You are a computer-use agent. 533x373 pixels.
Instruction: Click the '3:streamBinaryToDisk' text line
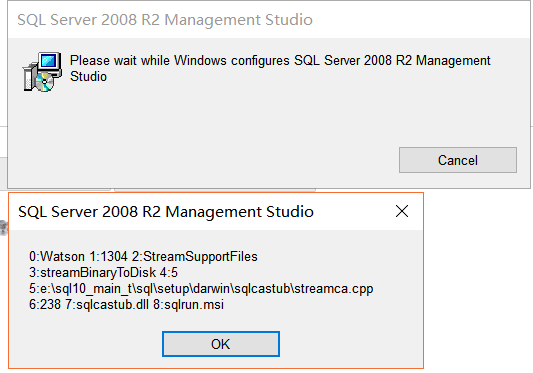pyautogui.click(x=92, y=272)
